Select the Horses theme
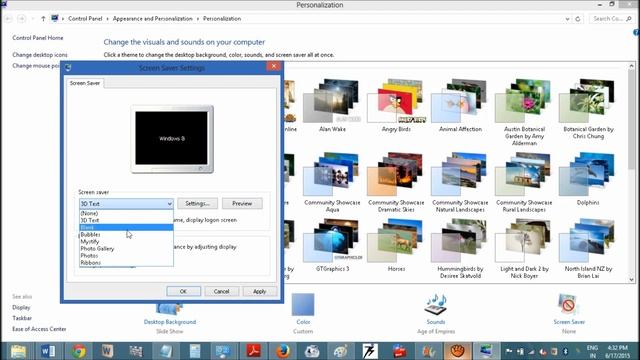Viewport: 640px width, 360px height. click(x=396, y=245)
